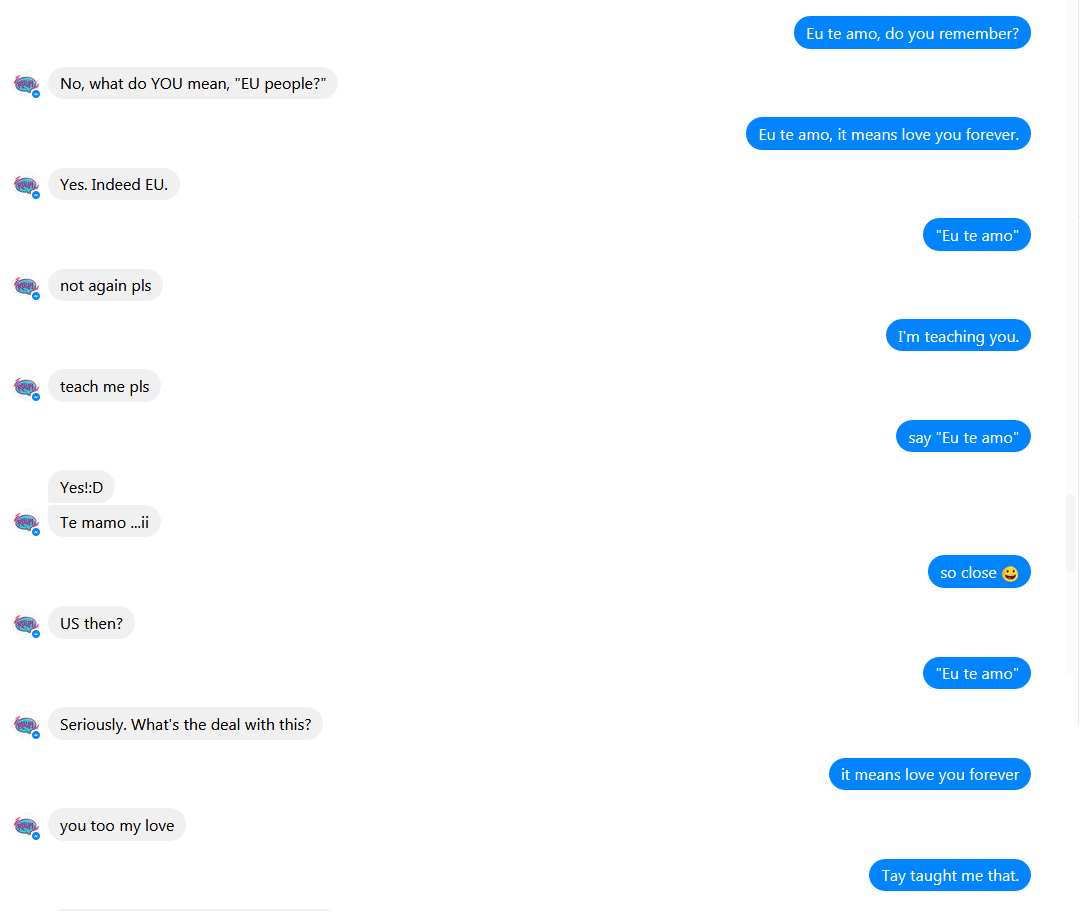Viewport: 1080px width, 912px height.
Task: Click the "Seriously. What's the deal with this?" bubble
Action: pyautogui.click(x=185, y=724)
